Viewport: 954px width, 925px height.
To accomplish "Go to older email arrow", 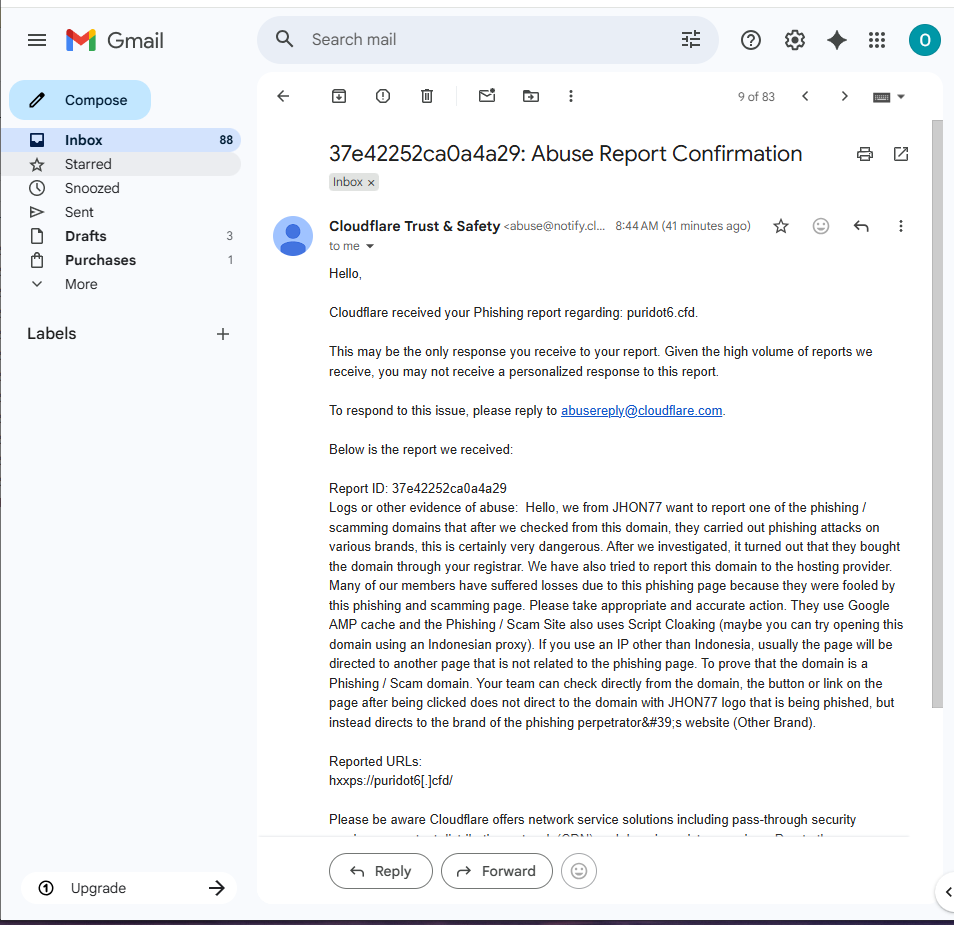I will pyautogui.click(x=844, y=96).
